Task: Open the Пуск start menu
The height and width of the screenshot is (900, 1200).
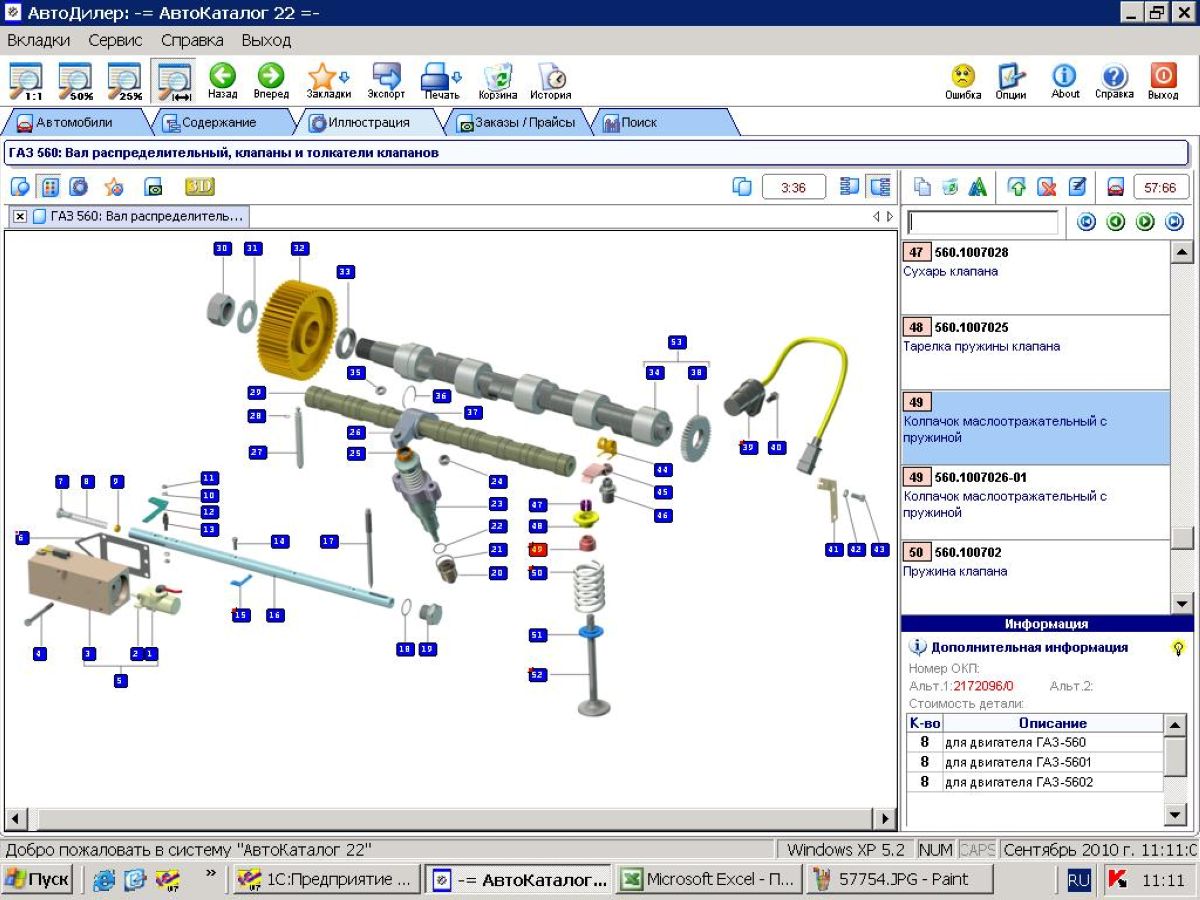Action: 38,880
